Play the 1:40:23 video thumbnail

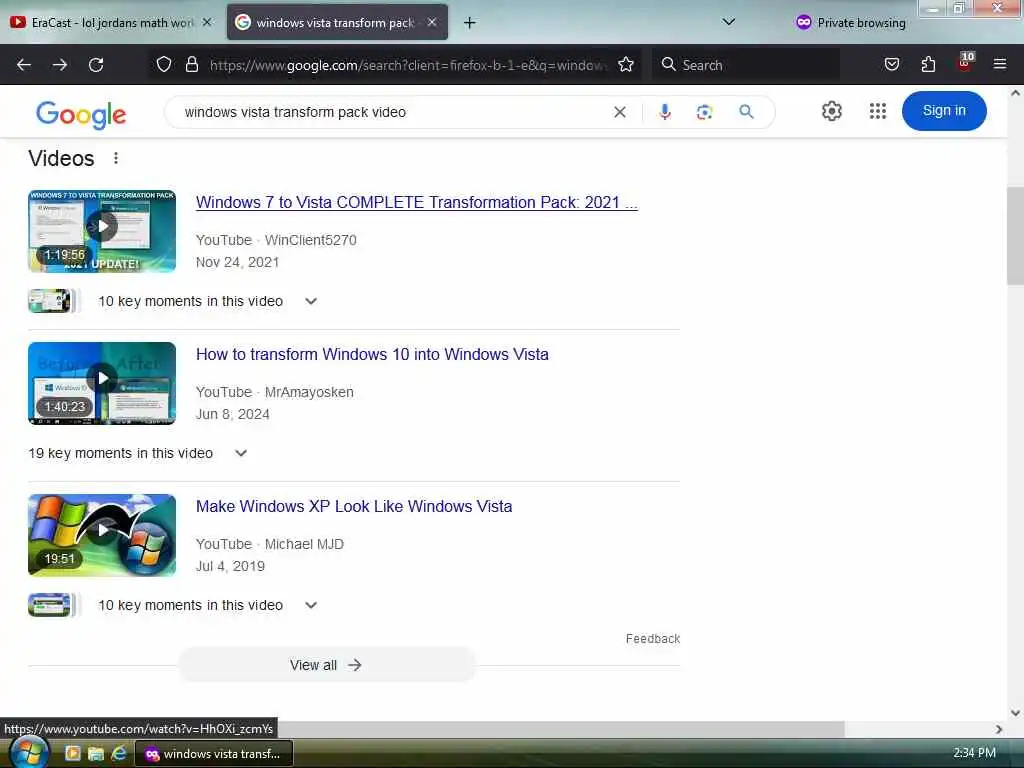click(102, 383)
